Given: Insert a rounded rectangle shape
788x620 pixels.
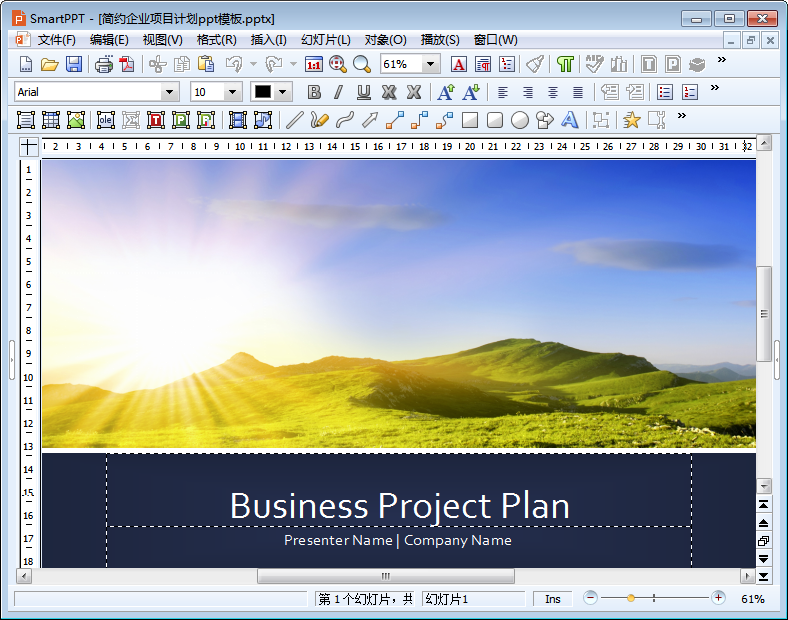Looking at the screenshot, I should (495, 120).
